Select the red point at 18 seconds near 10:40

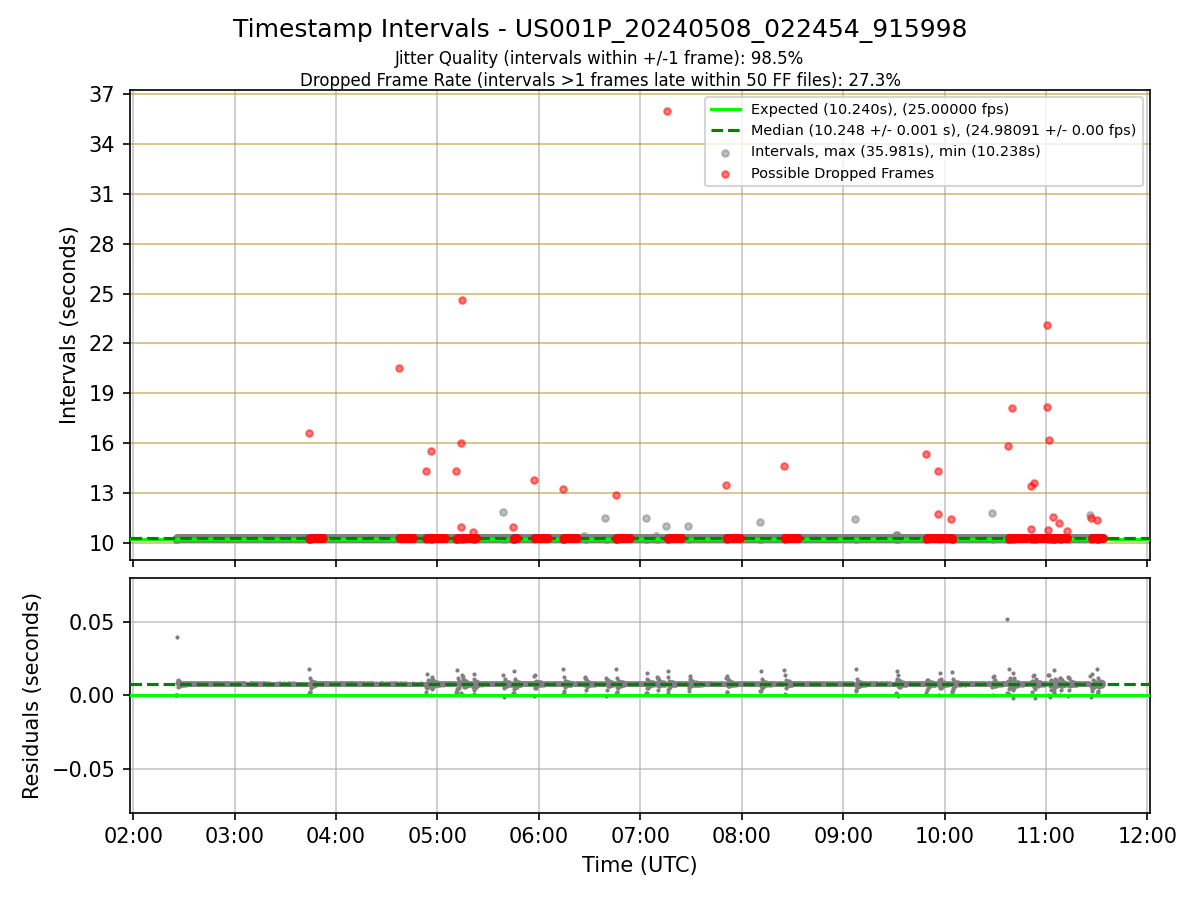(1012, 408)
